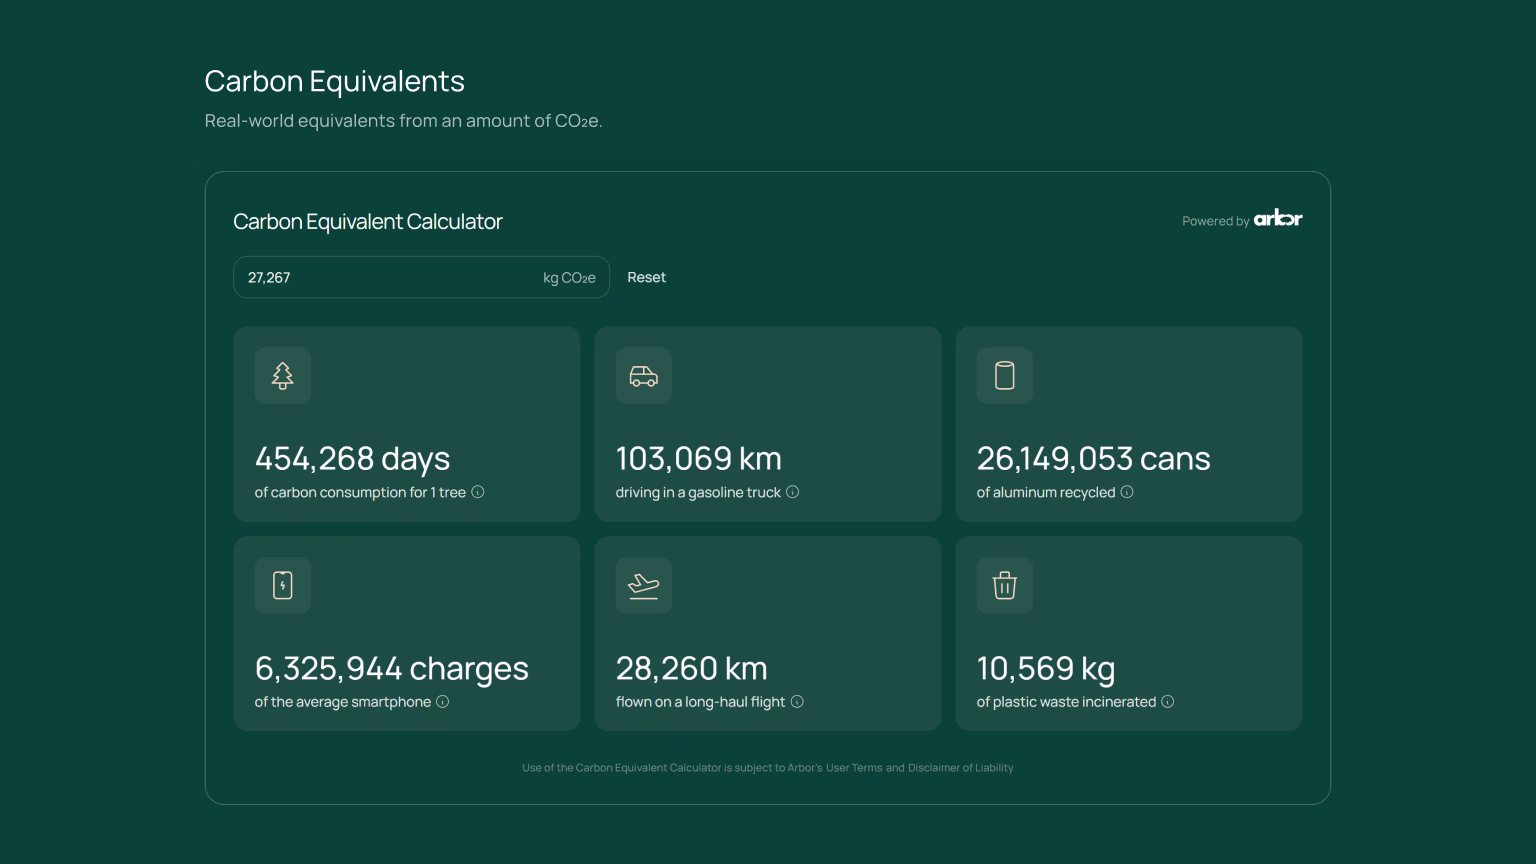Click 'flown on a long-haul flight' text
This screenshot has height=864, width=1536.
coord(700,702)
